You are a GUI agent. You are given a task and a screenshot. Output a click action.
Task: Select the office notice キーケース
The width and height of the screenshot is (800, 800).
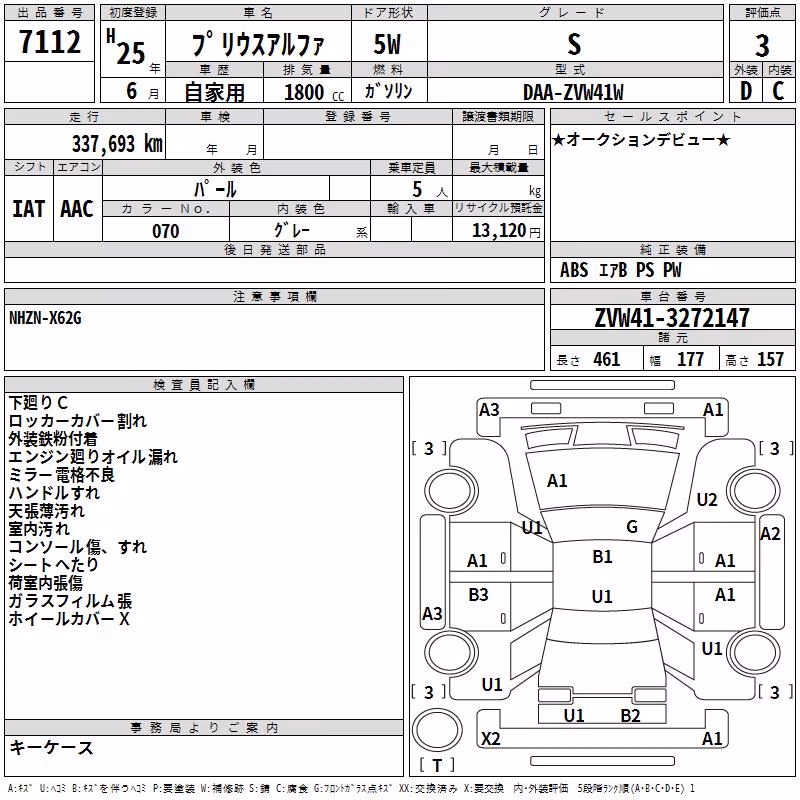pyautogui.click(x=52, y=748)
